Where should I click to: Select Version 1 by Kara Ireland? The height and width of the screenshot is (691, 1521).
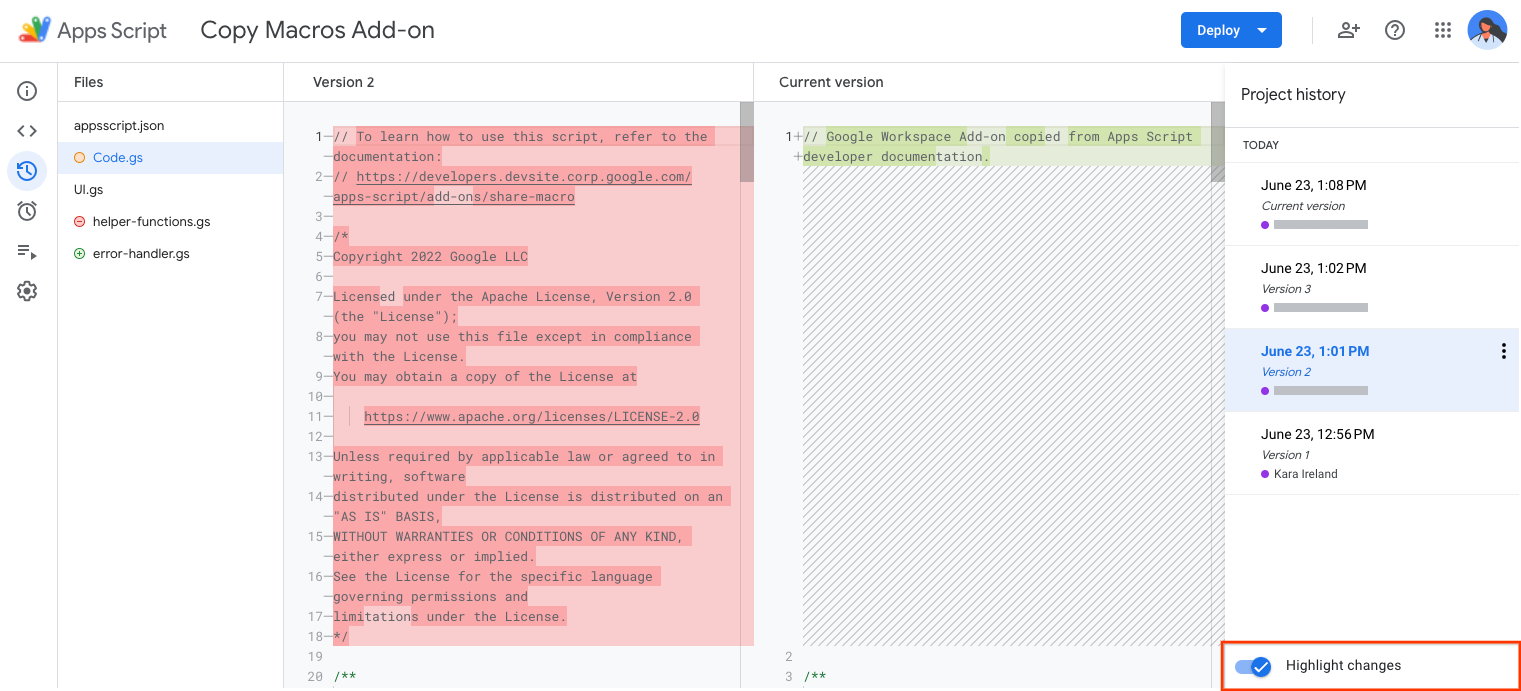point(1314,453)
